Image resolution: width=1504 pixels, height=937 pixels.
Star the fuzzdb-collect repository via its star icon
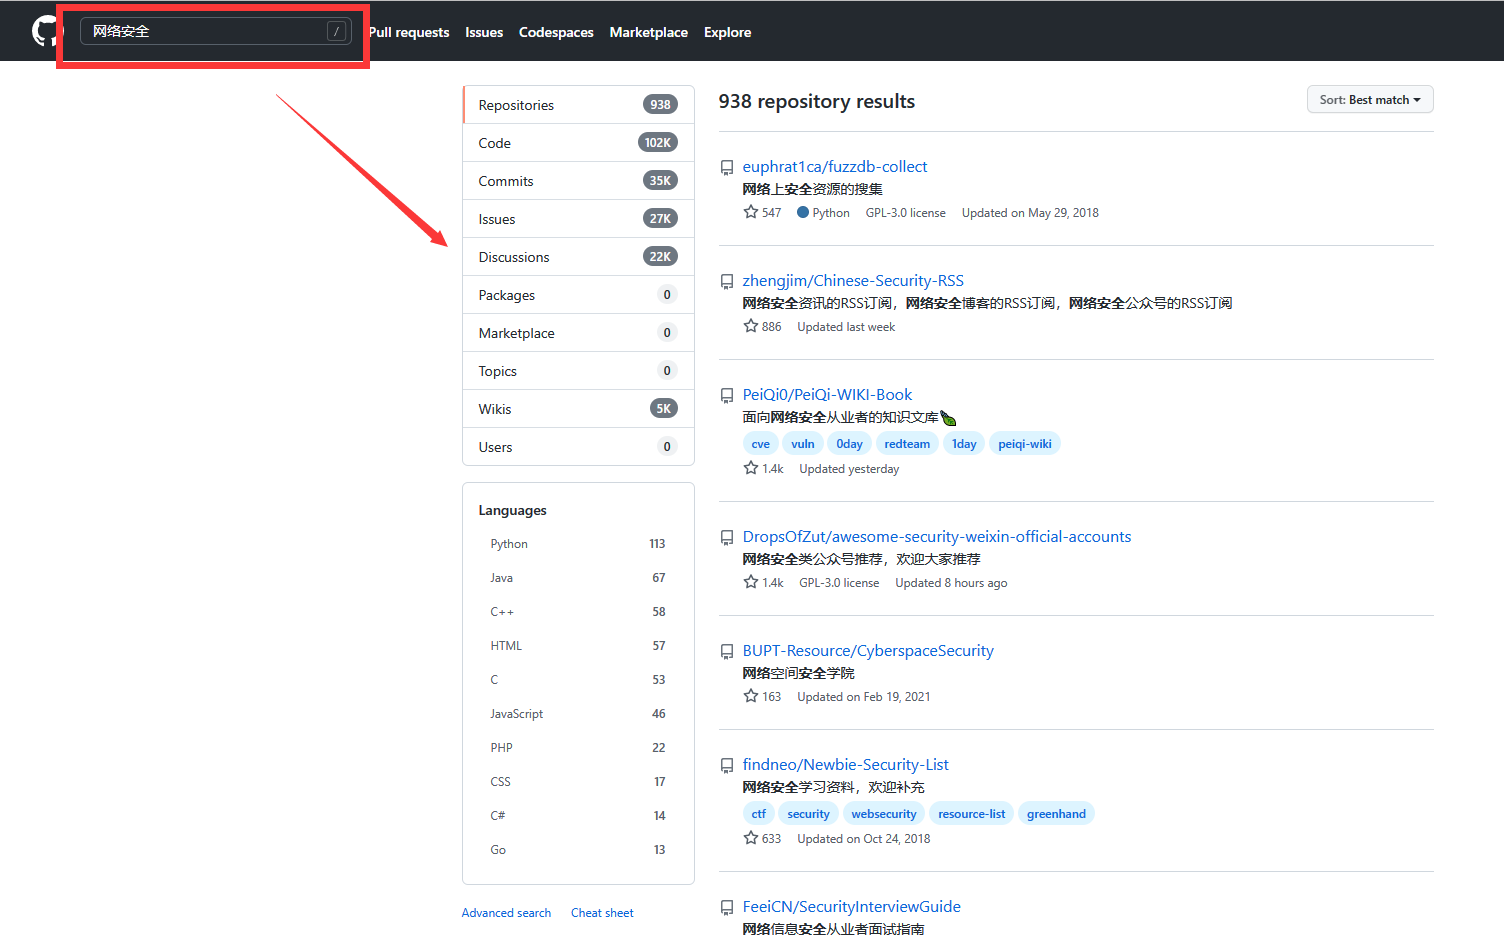tap(751, 212)
